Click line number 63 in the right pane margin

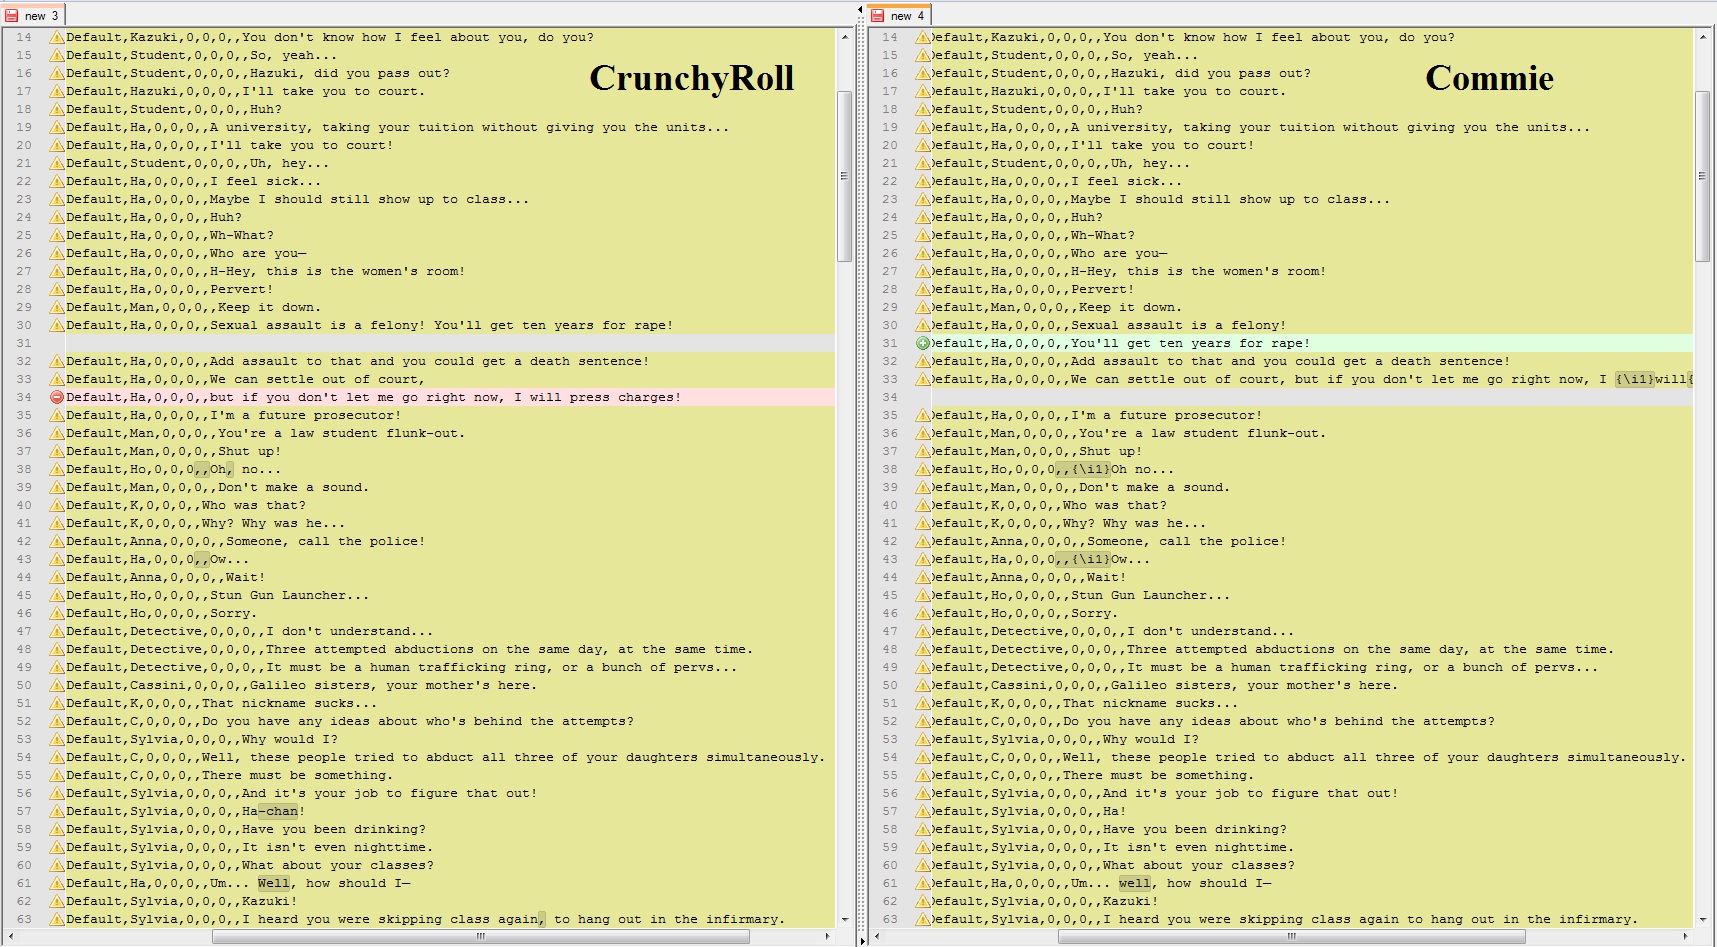[x=890, y=919]
